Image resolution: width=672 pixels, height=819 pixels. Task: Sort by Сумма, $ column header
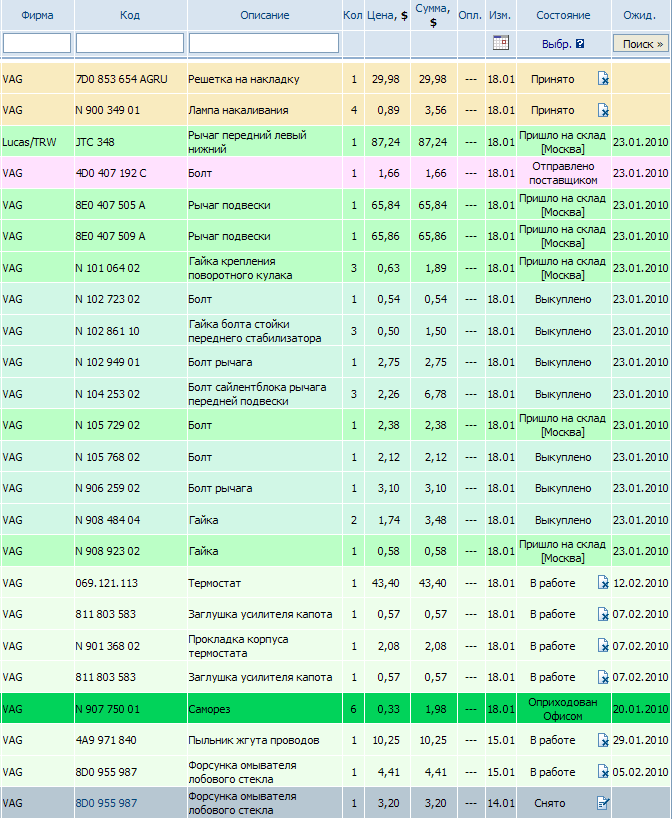(x=433, y=15)
